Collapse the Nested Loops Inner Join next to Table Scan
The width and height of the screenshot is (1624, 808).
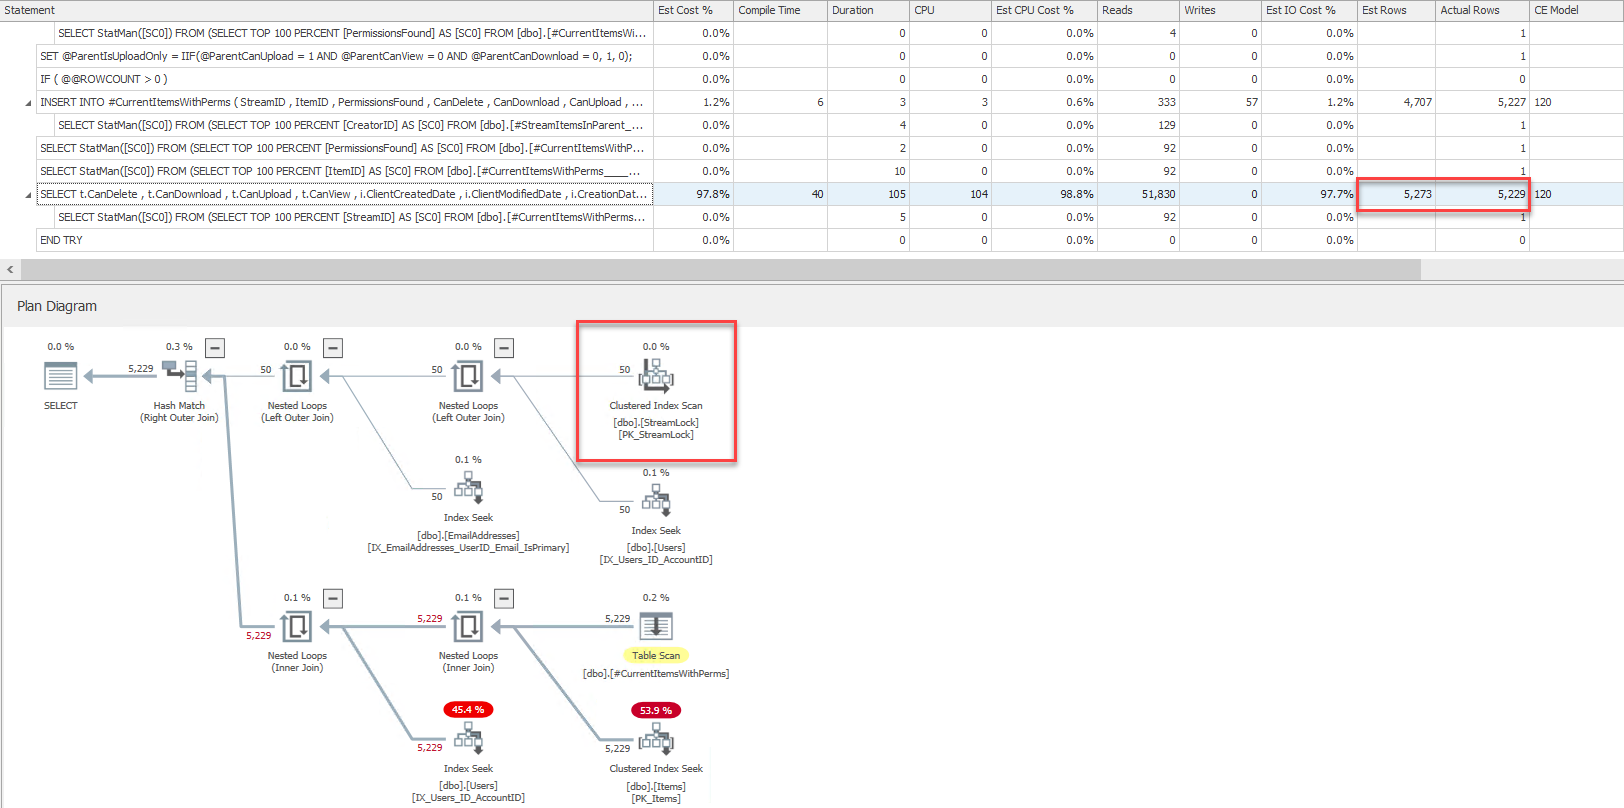pyautogui.click(x=504, y=598)
